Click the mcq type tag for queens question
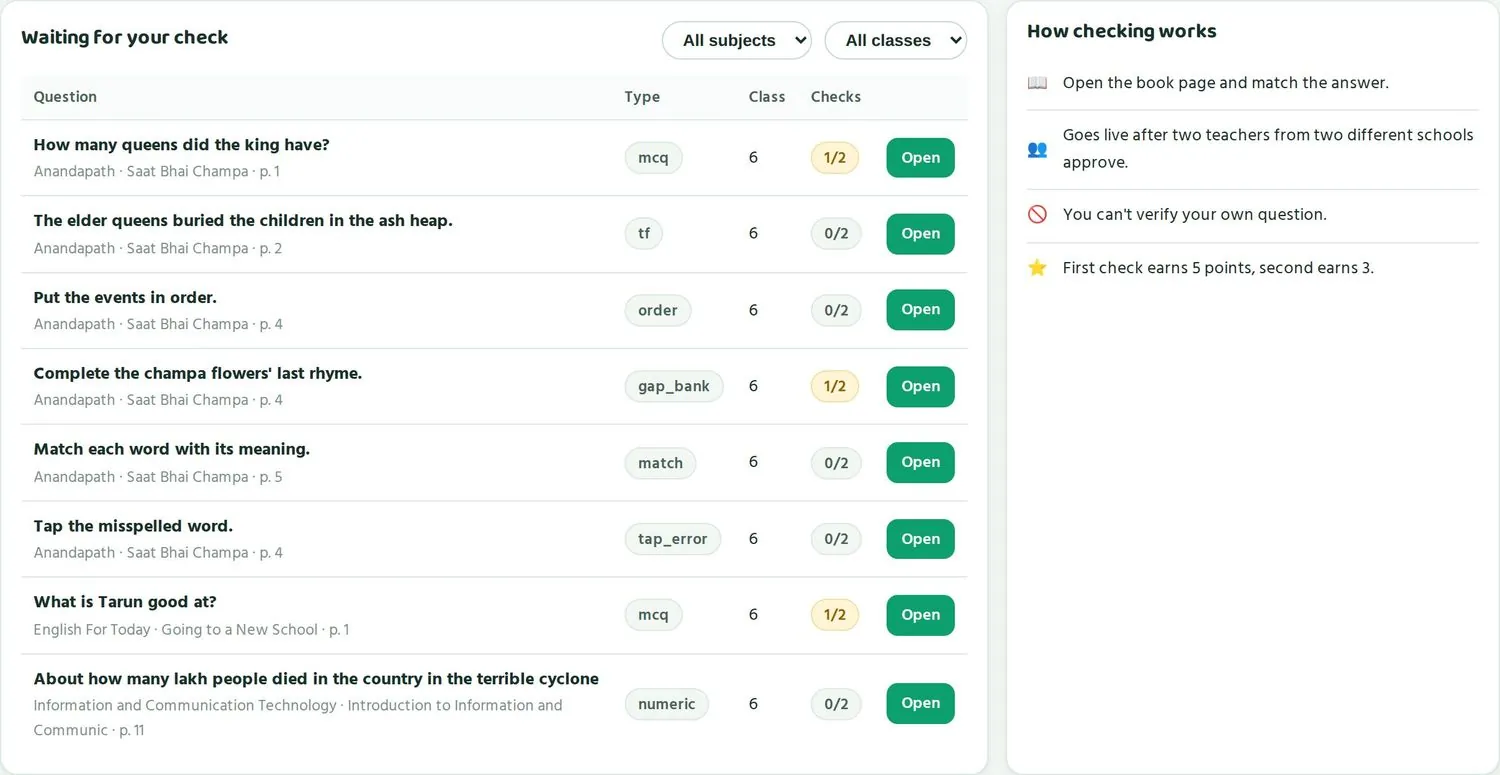 pos(653,158)
